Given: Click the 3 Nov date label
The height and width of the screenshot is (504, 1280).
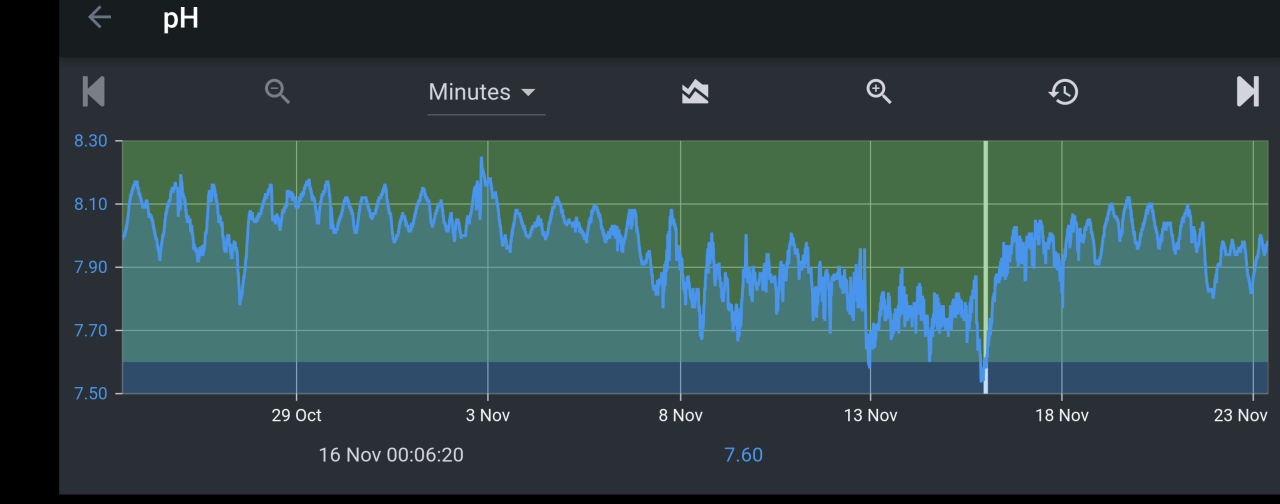Looking at the screenshot, I should point(487,415).
